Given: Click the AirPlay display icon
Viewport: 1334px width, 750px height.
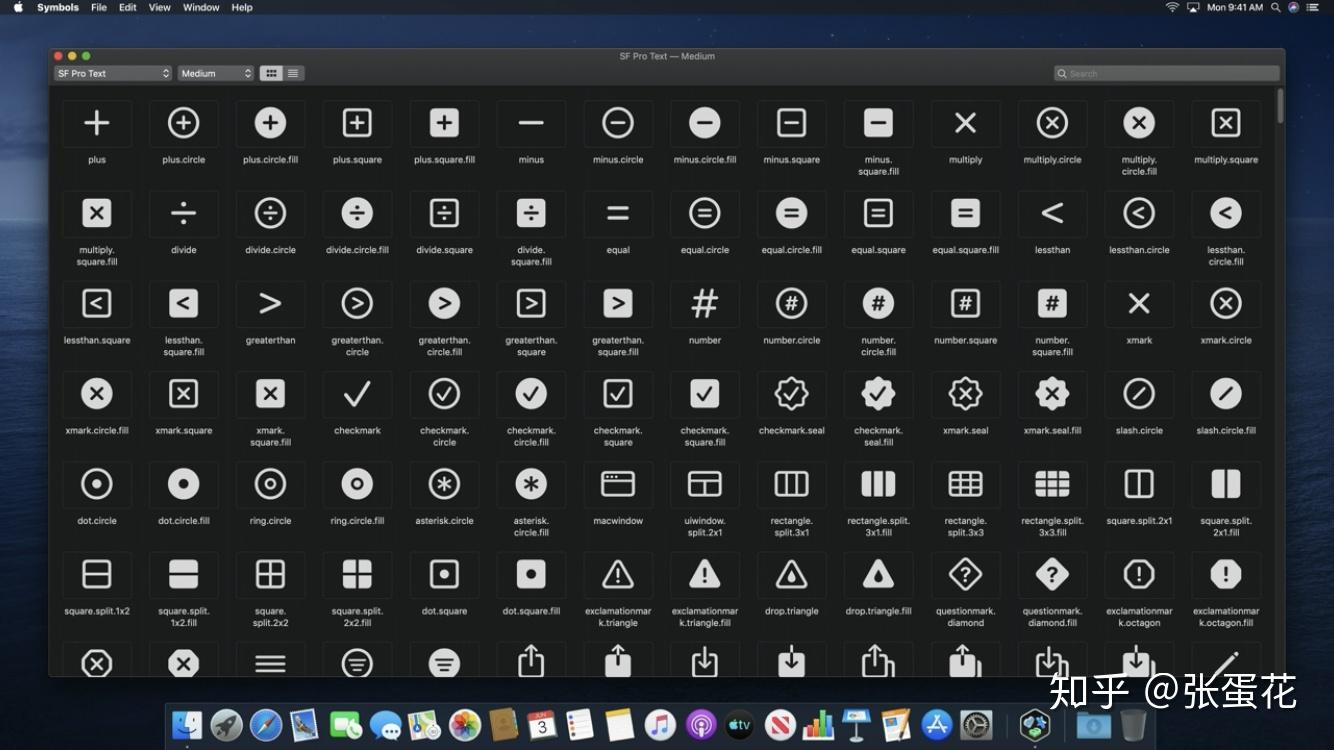Looking at the screenshot, I should (x=1193, y=7).
